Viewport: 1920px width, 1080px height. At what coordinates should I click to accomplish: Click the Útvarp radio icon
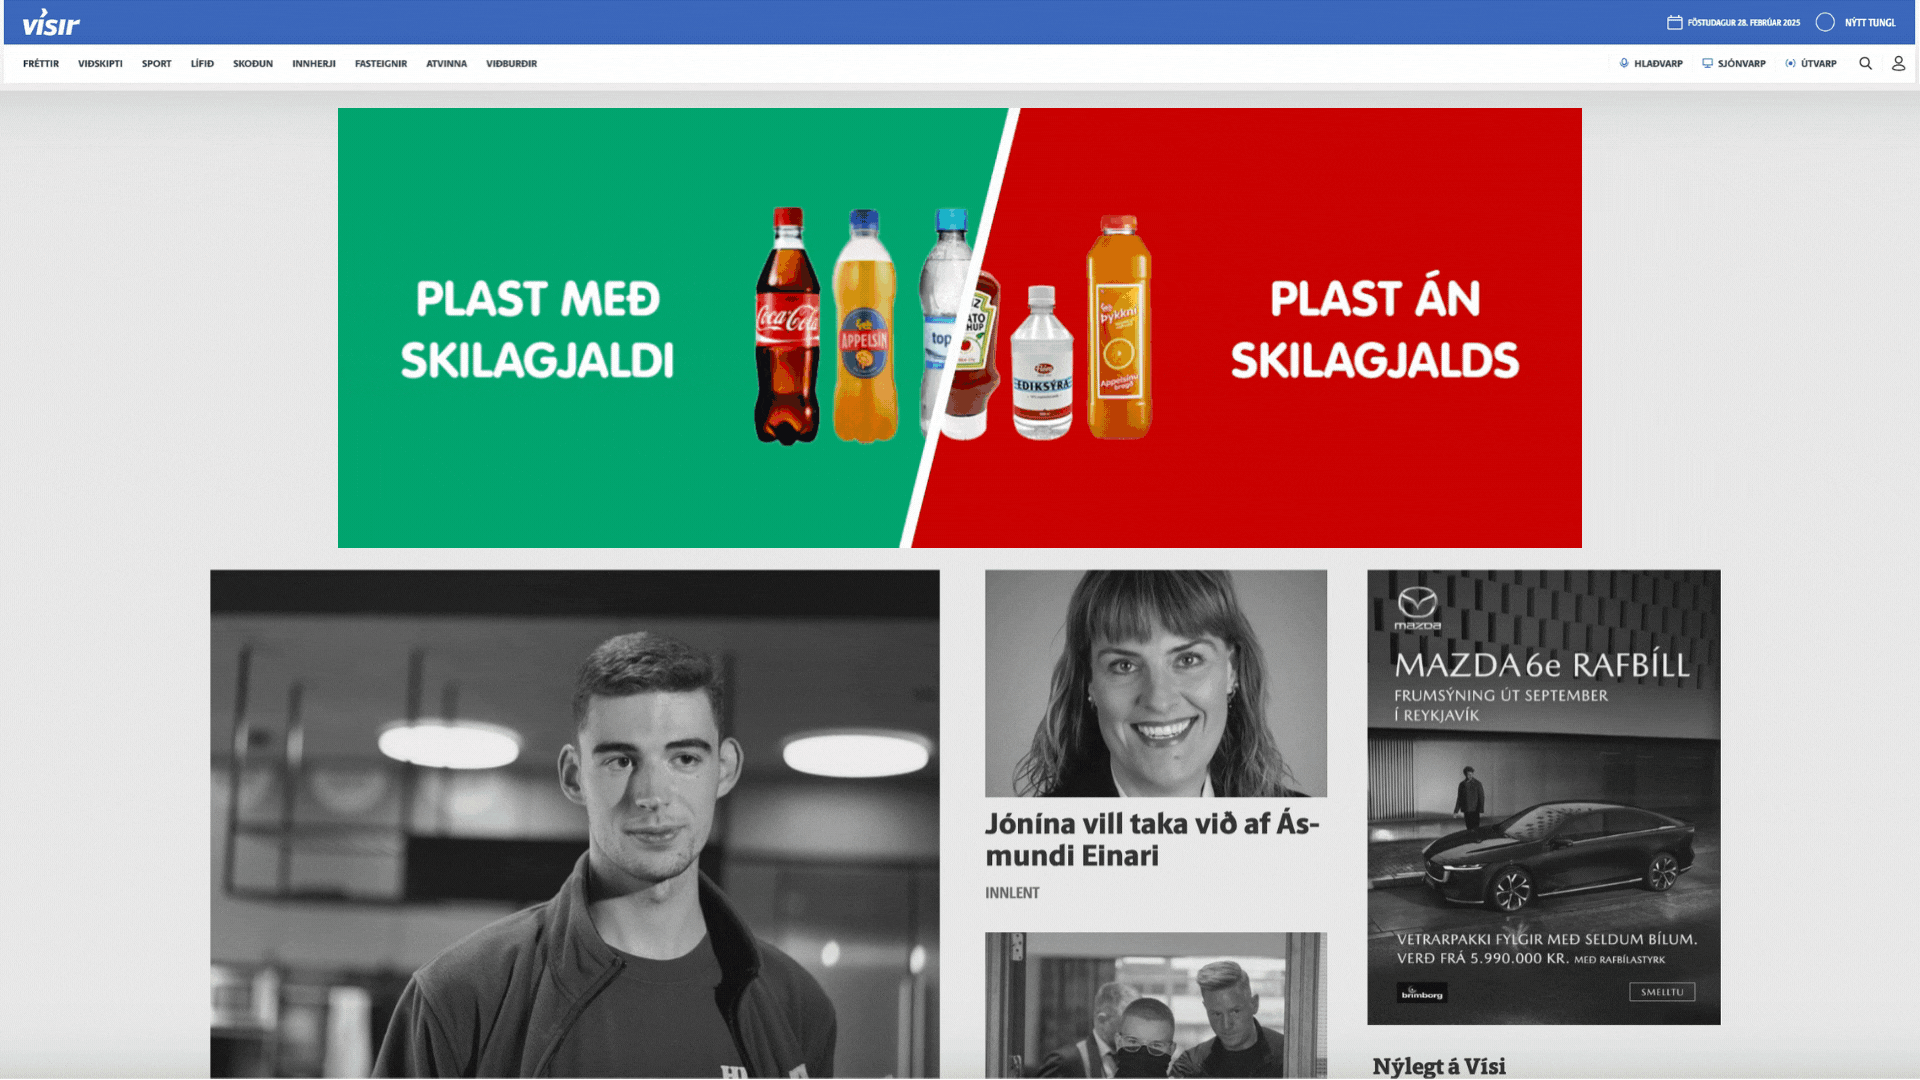coord(1790,63)
